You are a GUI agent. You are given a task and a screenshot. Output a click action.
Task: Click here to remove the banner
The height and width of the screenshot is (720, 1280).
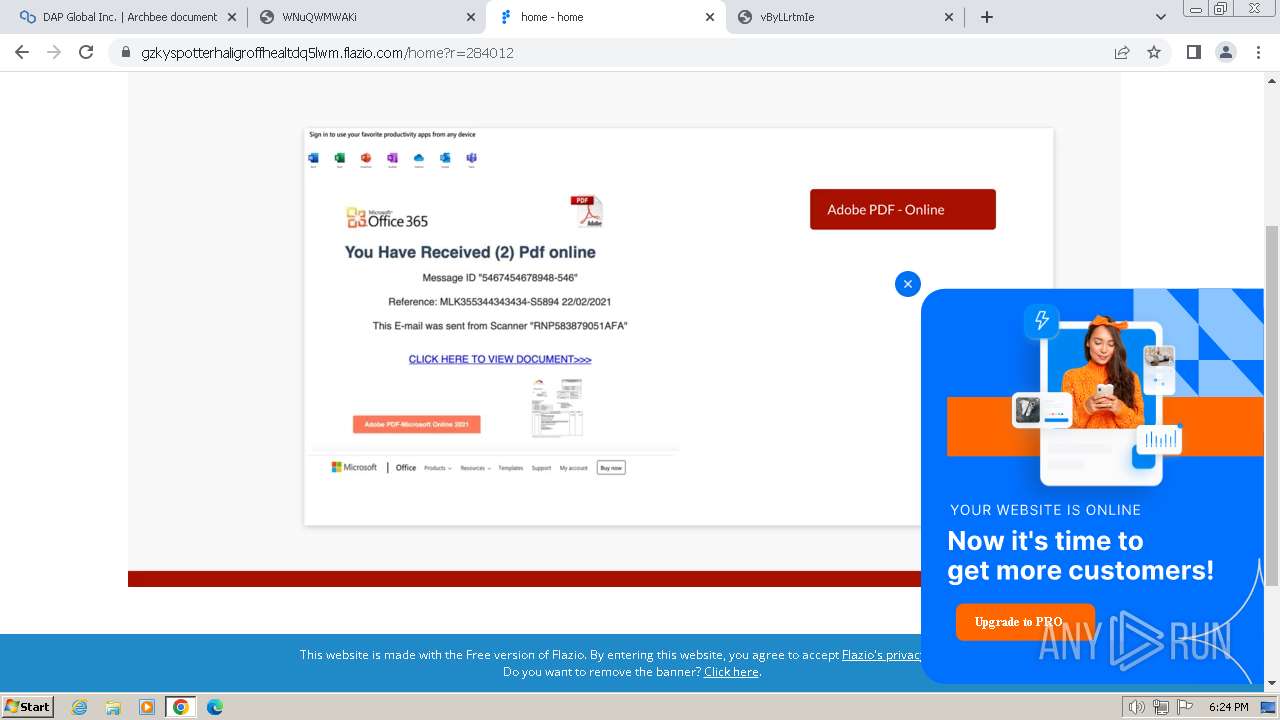(731, 672)
